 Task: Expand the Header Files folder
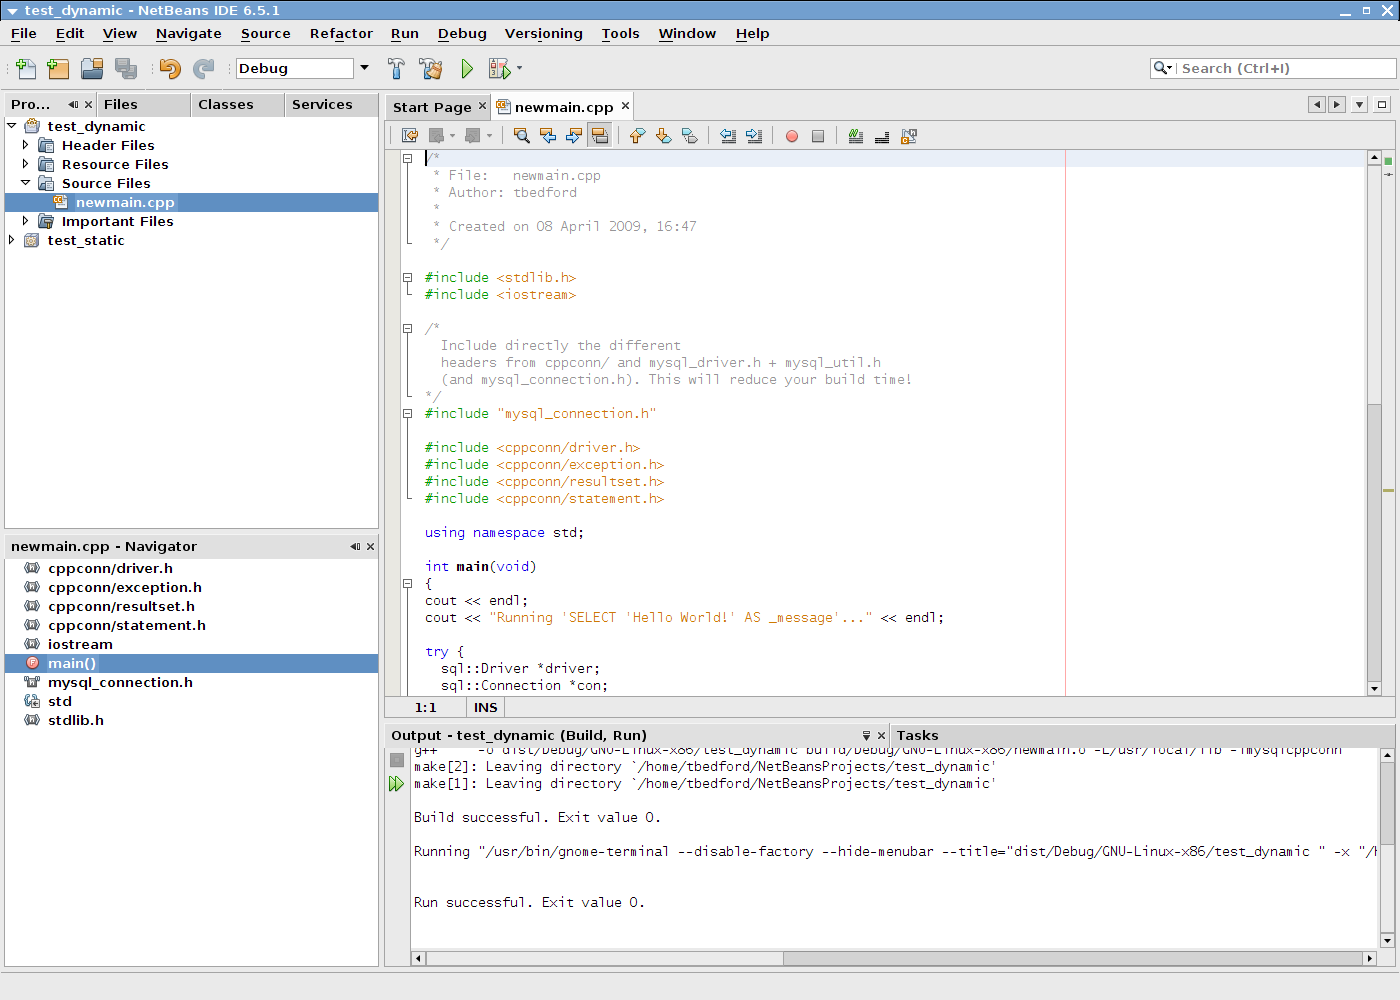tap(24, 145)
